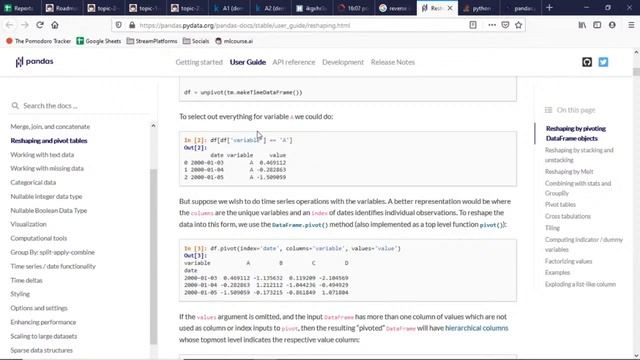Show the sidebars toolbar icon
This screenshot has width=640, height=360.
[x=597, y=25]
